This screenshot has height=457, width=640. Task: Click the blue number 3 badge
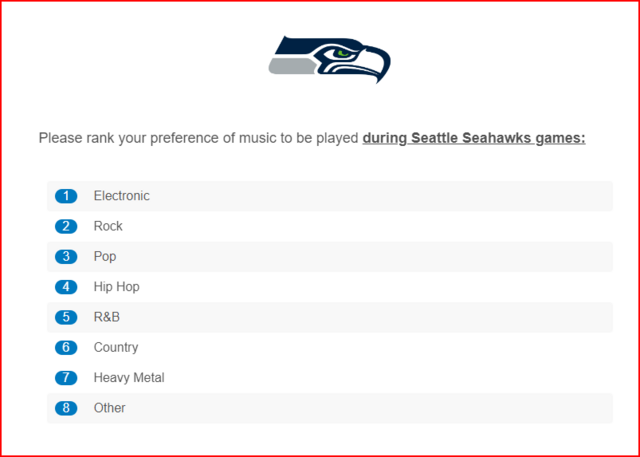coord(66,257)
